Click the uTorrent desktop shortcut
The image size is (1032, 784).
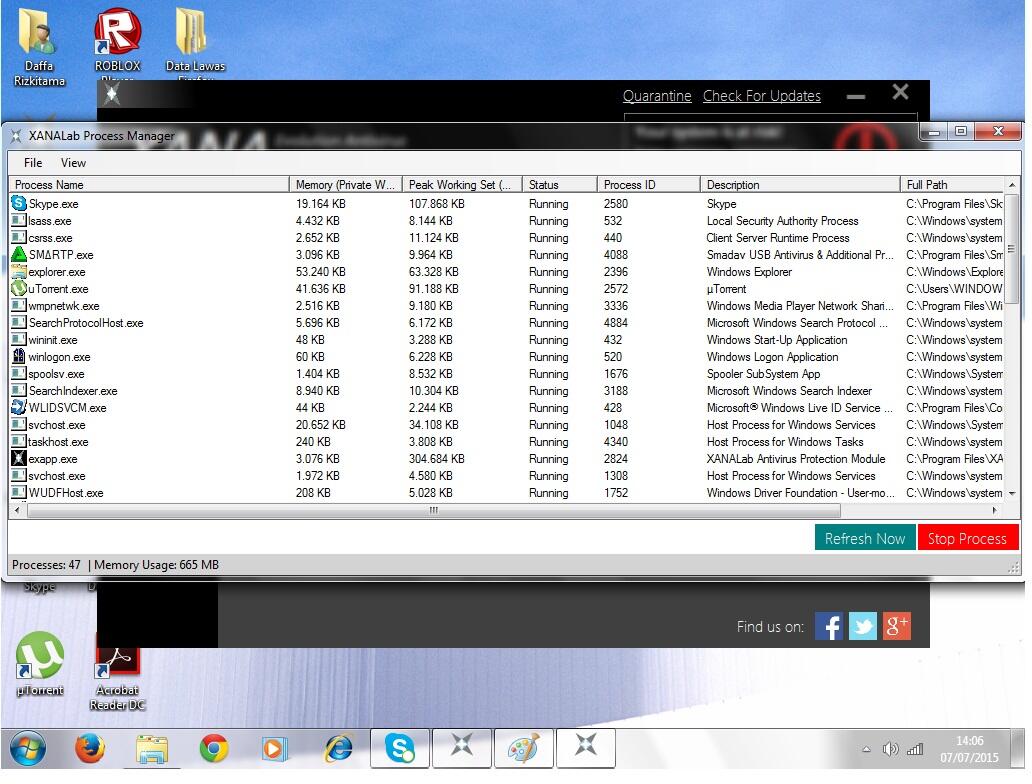[39, 664]
